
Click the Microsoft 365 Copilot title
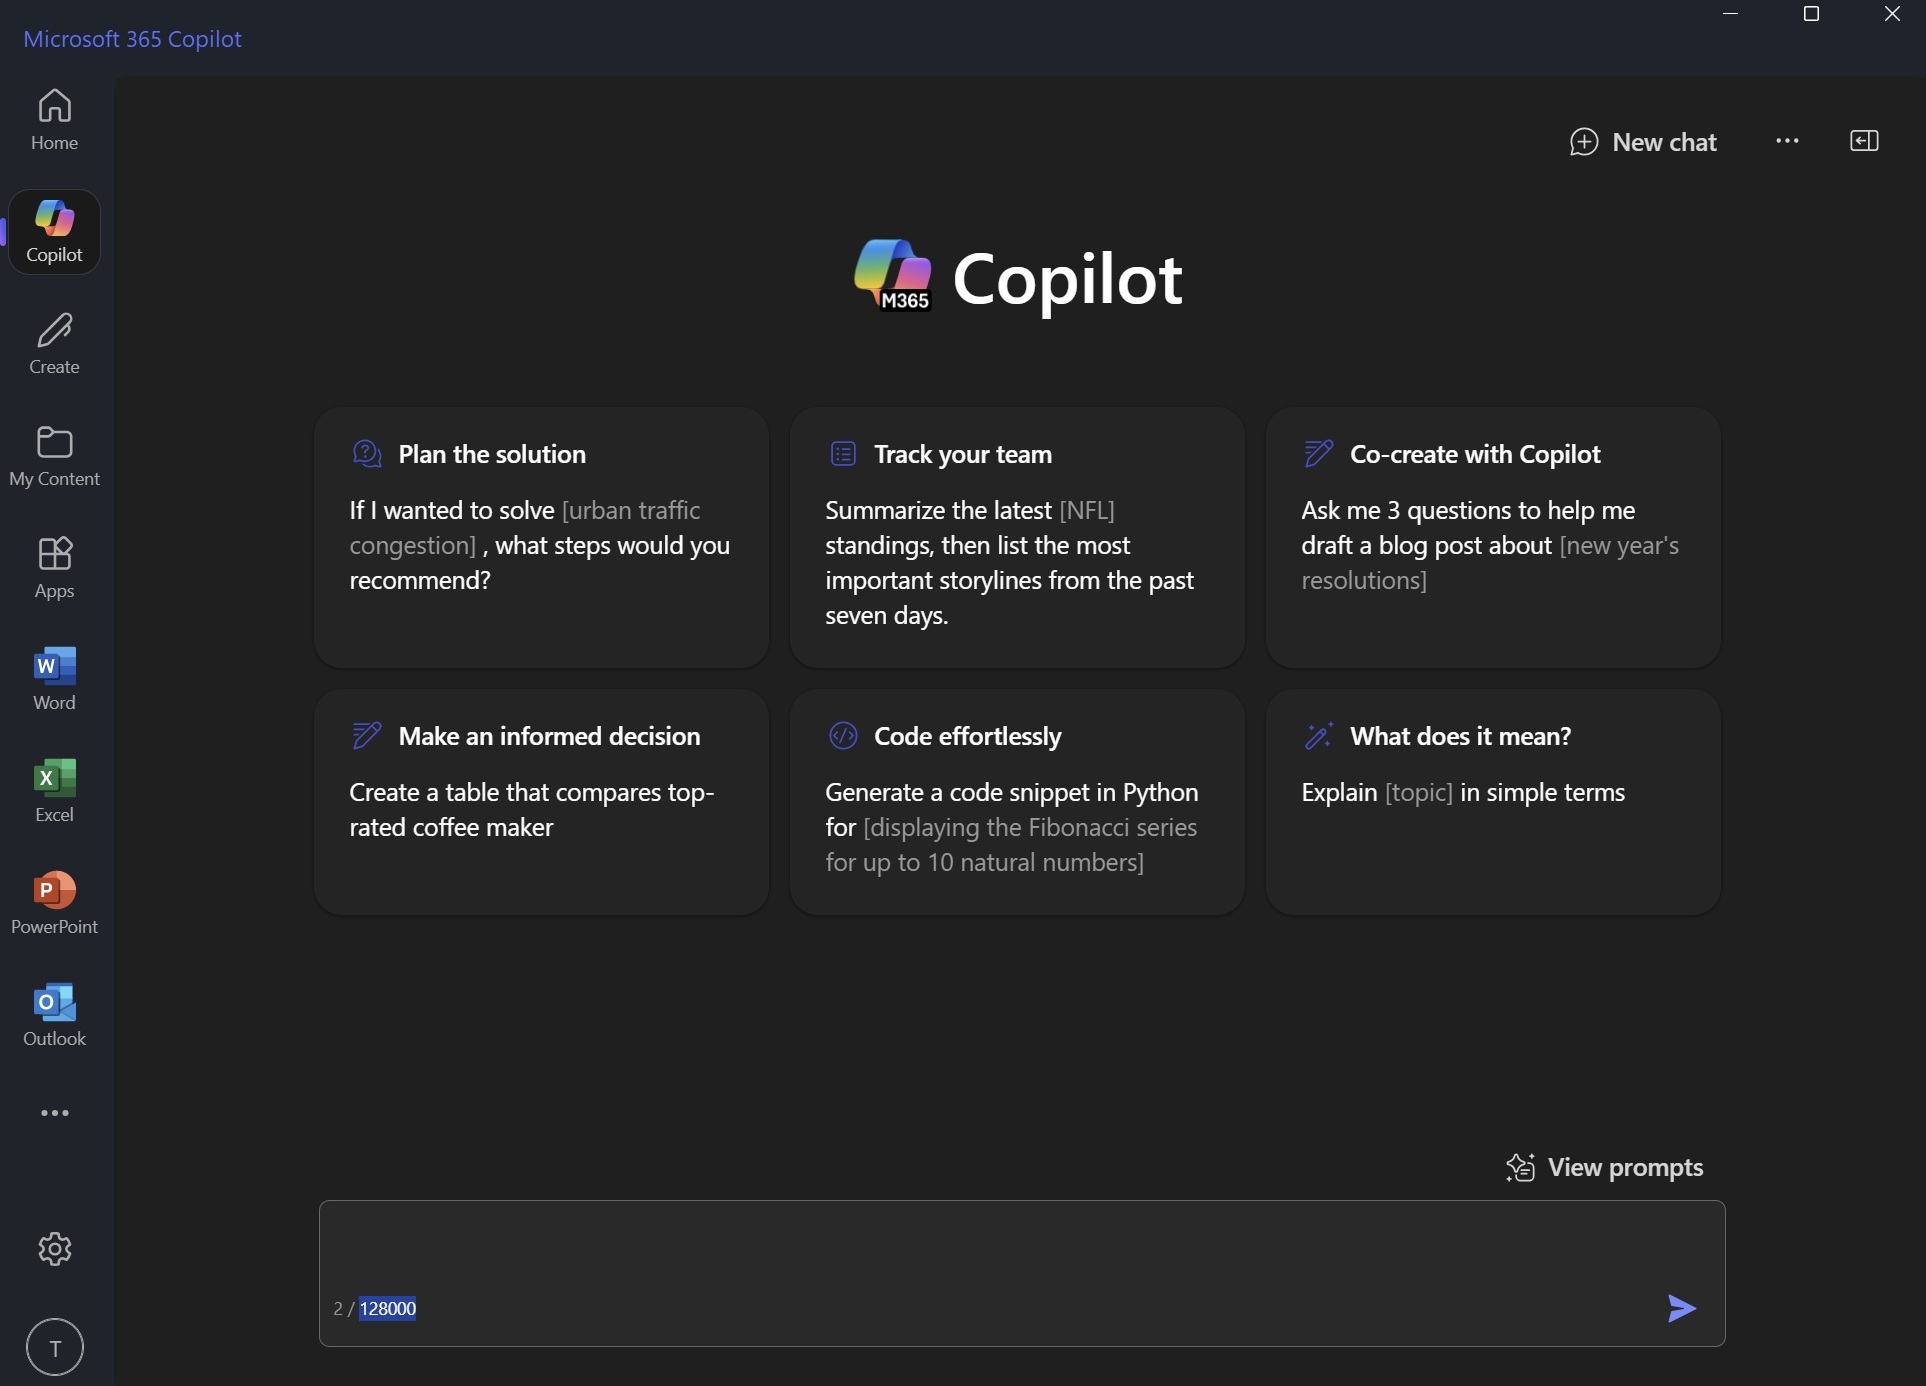coord(133,39)
